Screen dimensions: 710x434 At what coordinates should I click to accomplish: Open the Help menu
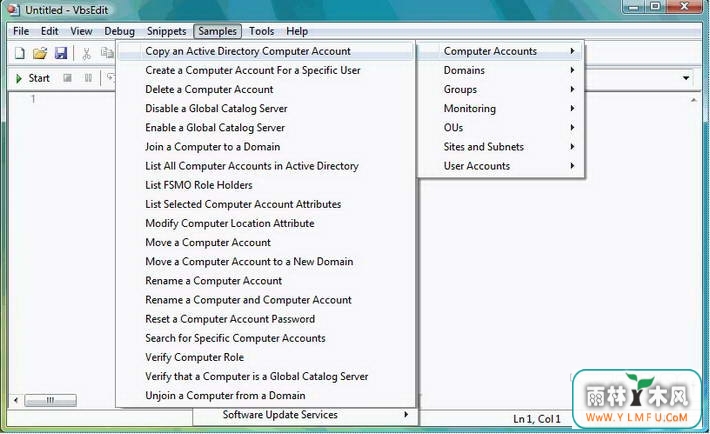pos(297,31)
